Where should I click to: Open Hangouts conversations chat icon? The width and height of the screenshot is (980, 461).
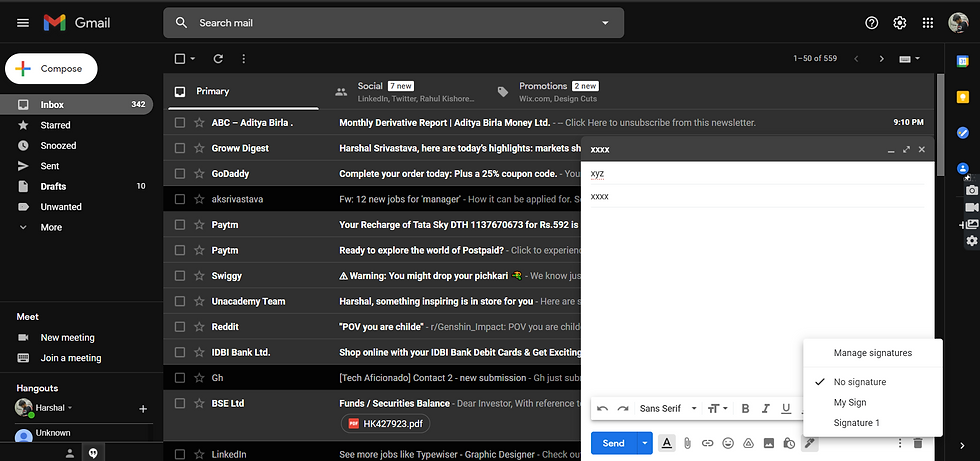click(x=93, y=453)
